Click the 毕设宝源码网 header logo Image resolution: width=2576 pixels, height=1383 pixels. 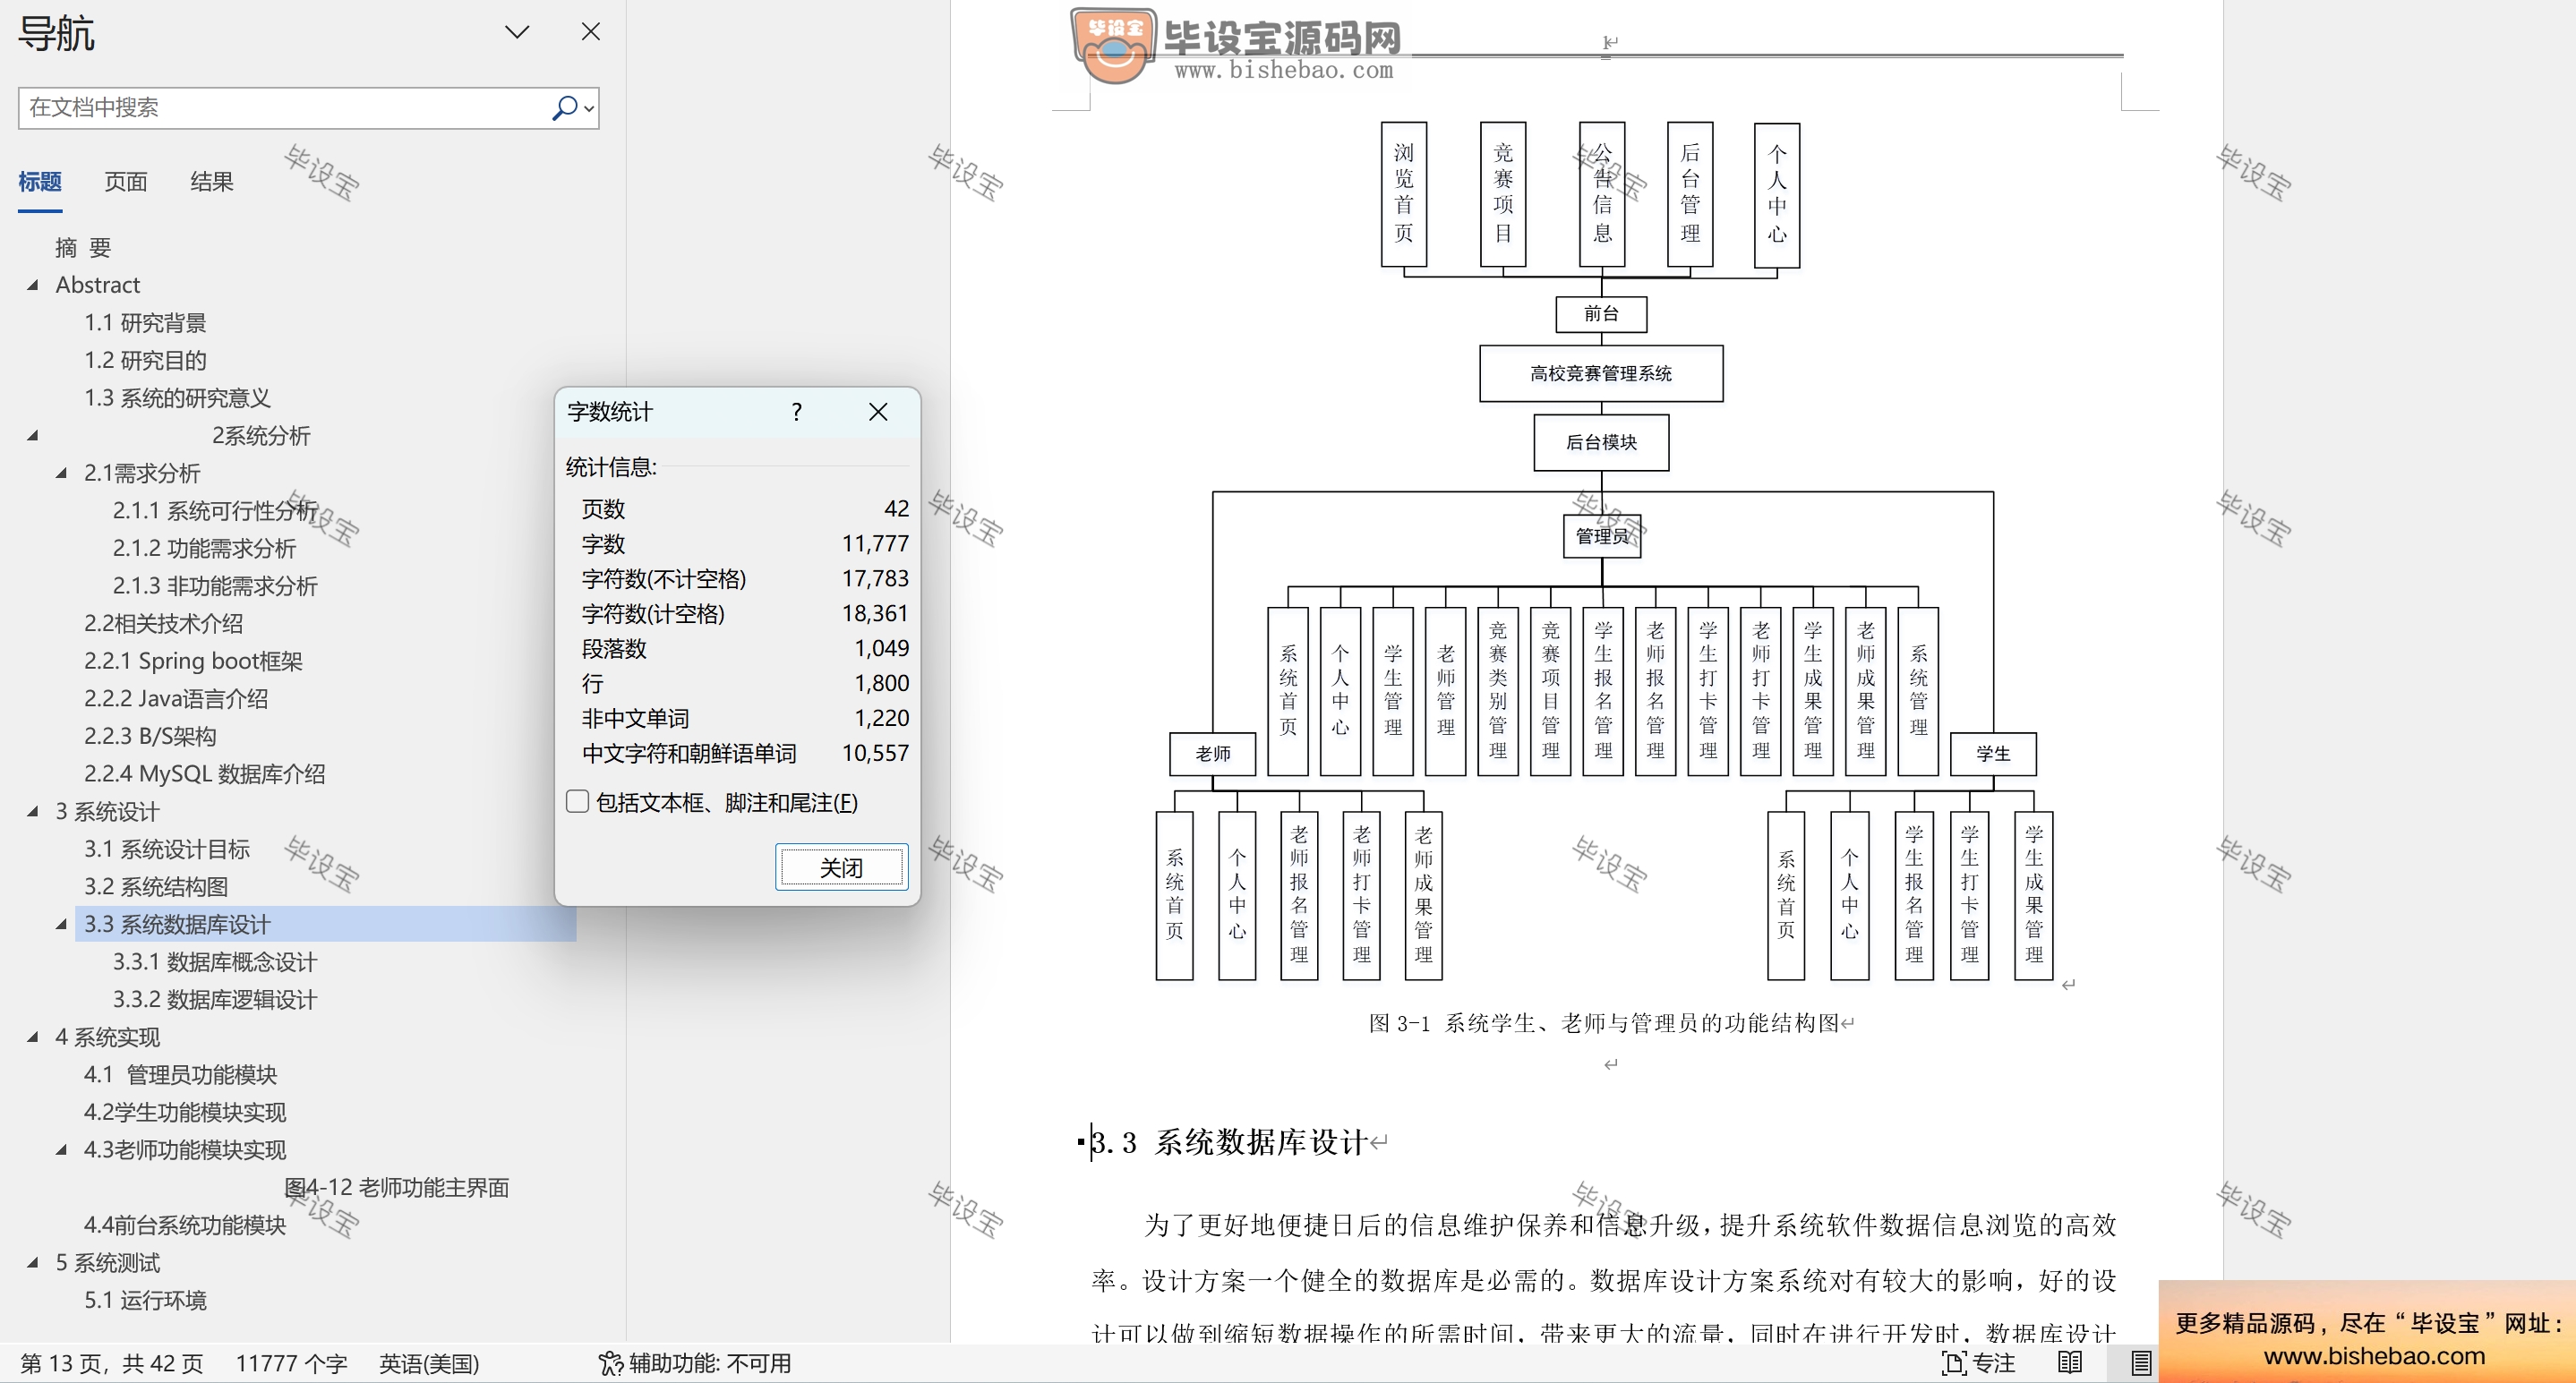tap(1237, 45)
